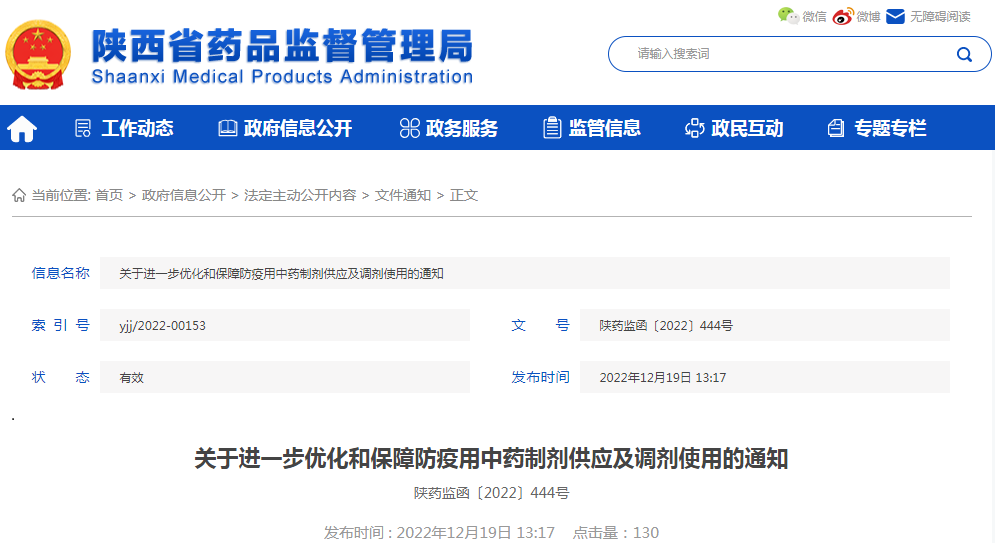Click the national emblem logo
The width and height of the screenshot is (995, 543).
pos(38,55)
